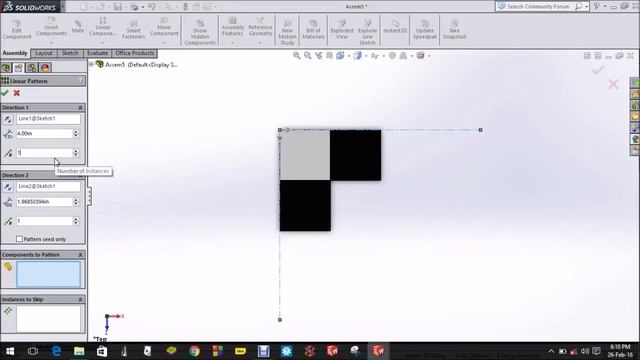Open the DisplayManager tab icon
Viewport: 640px width, 360px height.
[x=45, y=67]
